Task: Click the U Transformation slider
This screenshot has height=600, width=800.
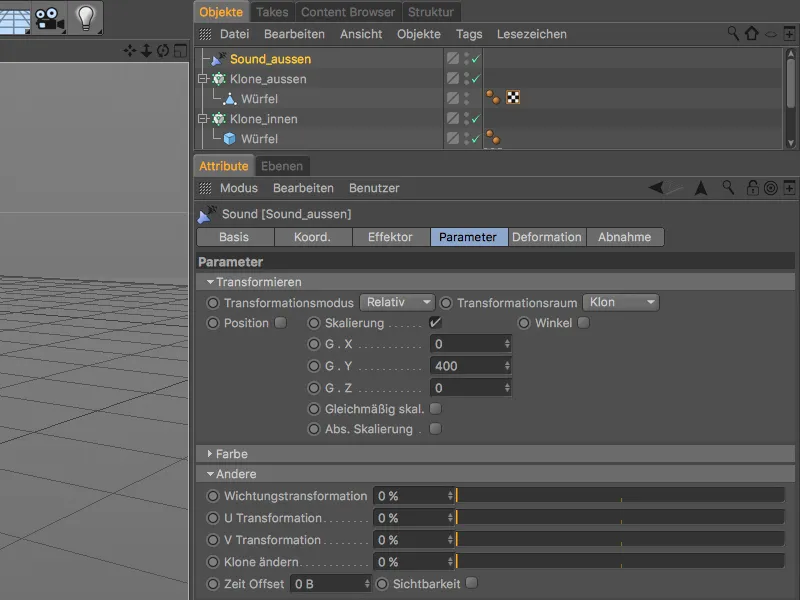Action: click(x=620, y=517)
